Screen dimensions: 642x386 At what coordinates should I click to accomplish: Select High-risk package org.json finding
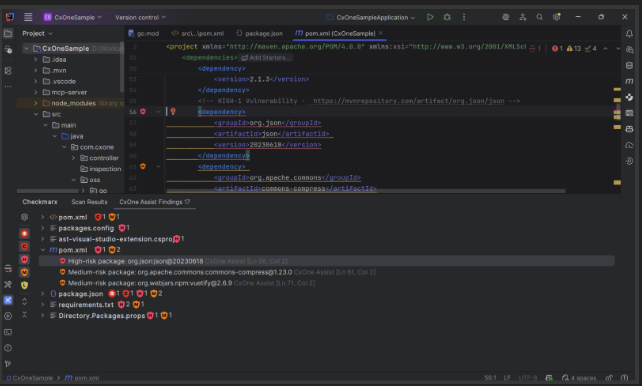(x=327, y=261)
